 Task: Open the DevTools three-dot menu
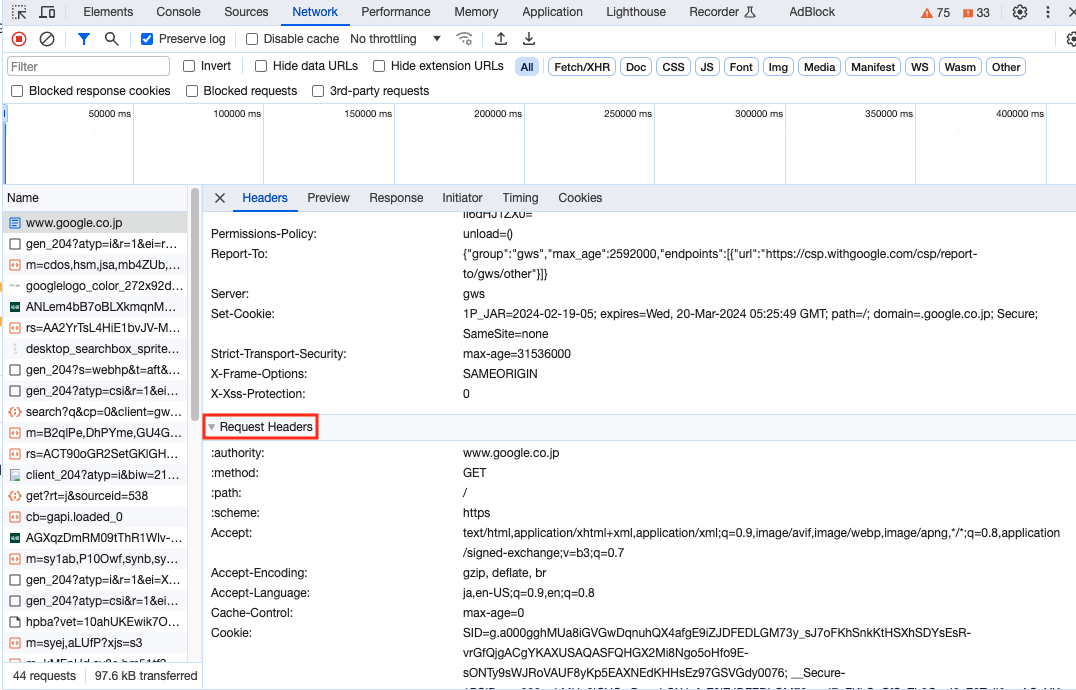click(1047, 11)
